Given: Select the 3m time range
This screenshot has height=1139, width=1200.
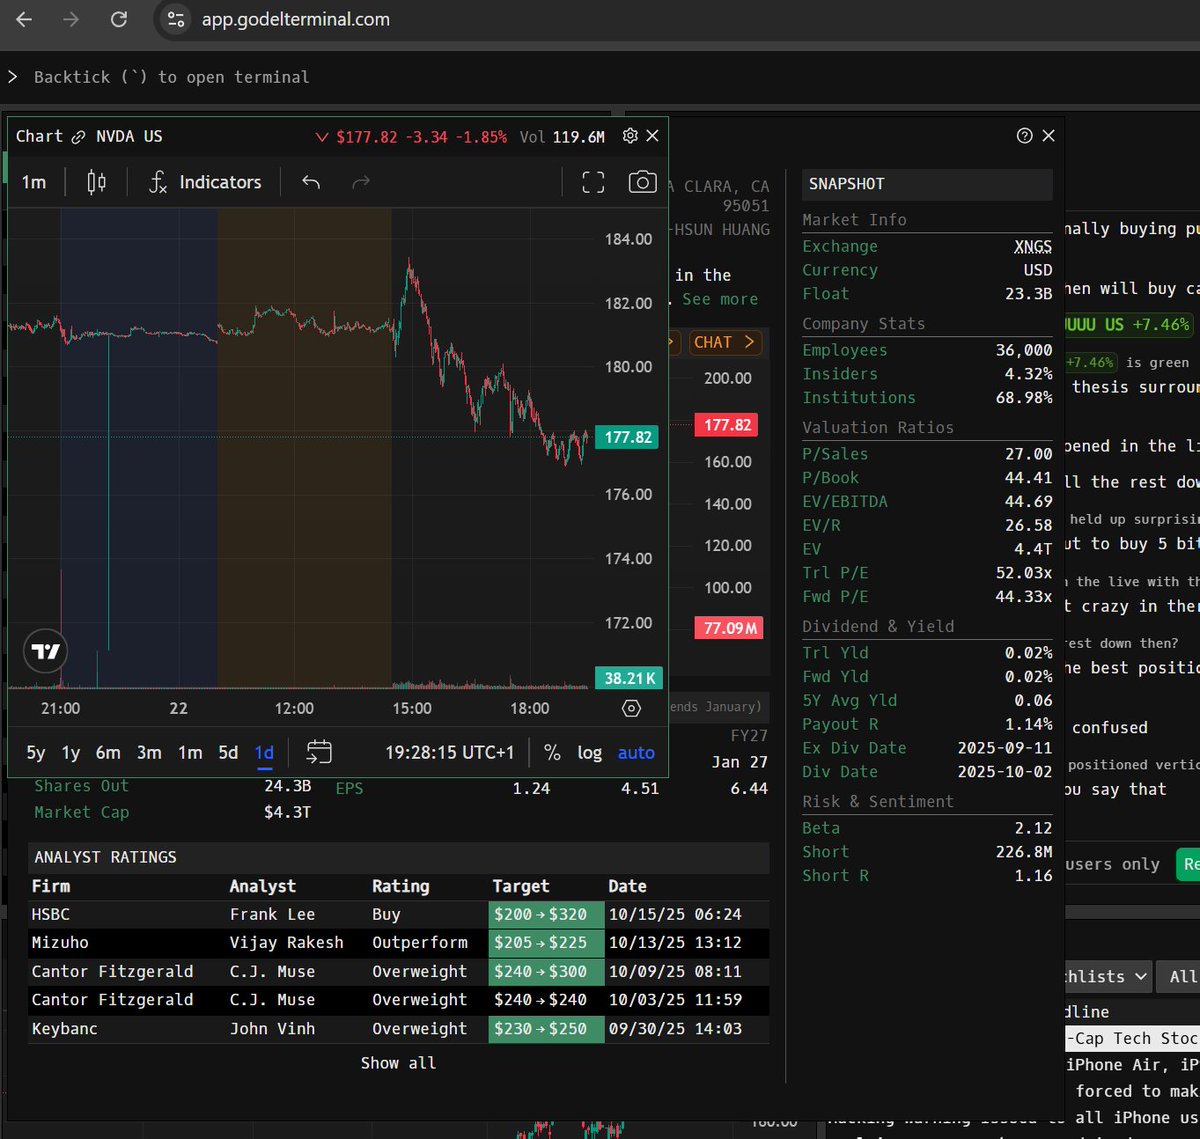Looking at the screenshot, I should (x=149, y=753).
